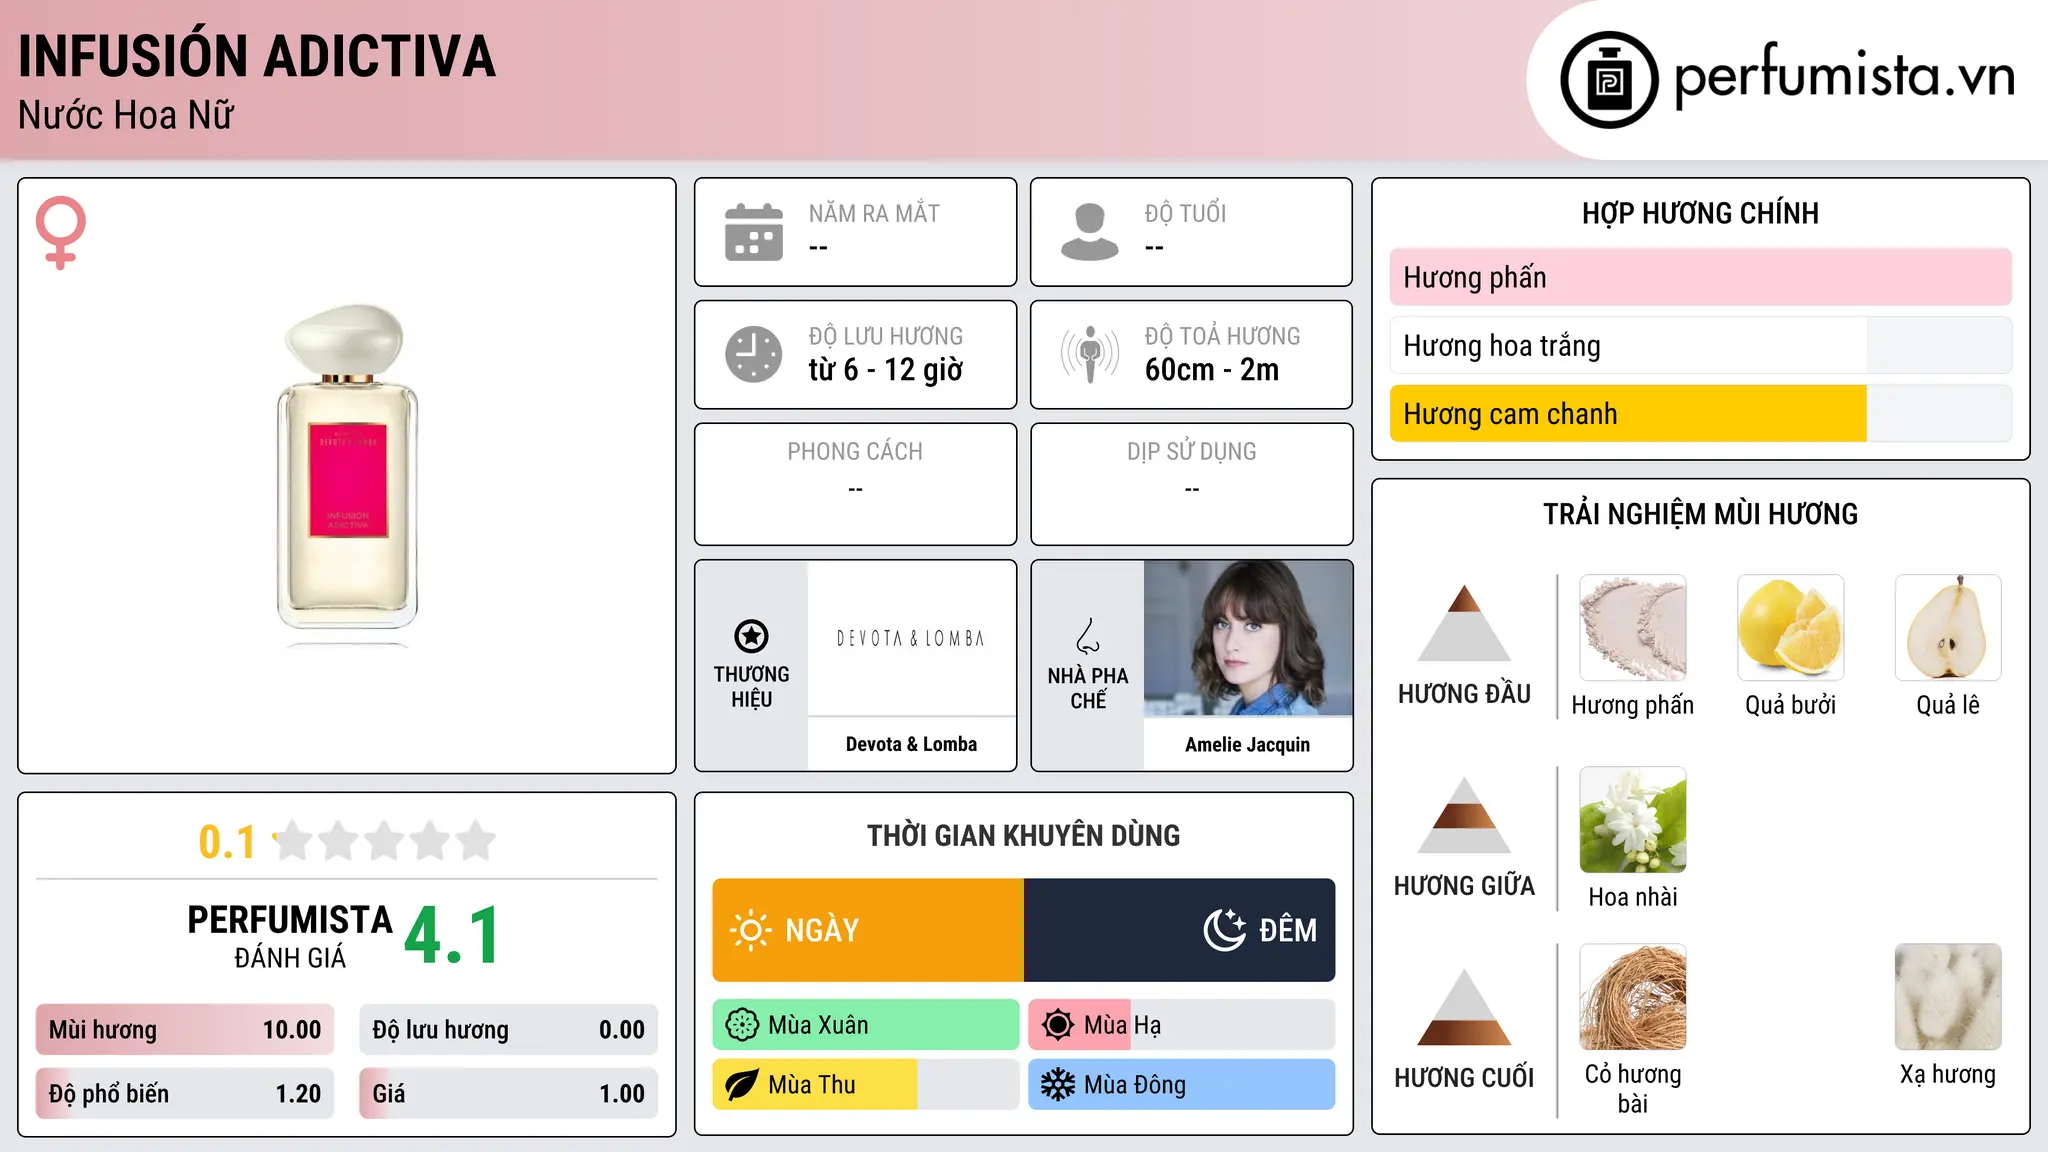Viewport: 2048px width, 1152px height.
Task: Open the Devota & Lomba brand link
Action: (911, 744)
